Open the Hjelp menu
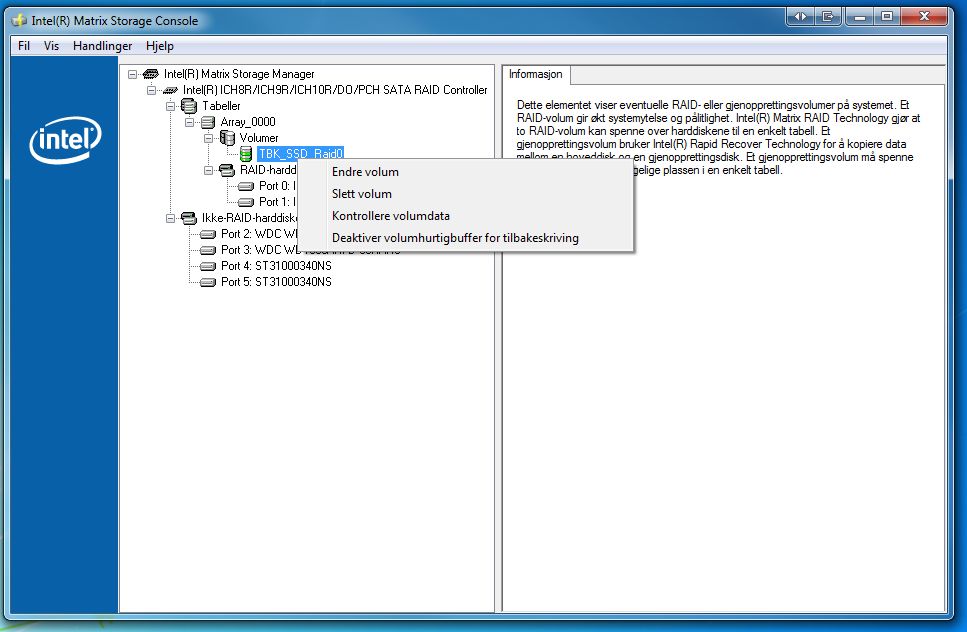The width and height of the screenshot is (967, 632). (160, 46)
